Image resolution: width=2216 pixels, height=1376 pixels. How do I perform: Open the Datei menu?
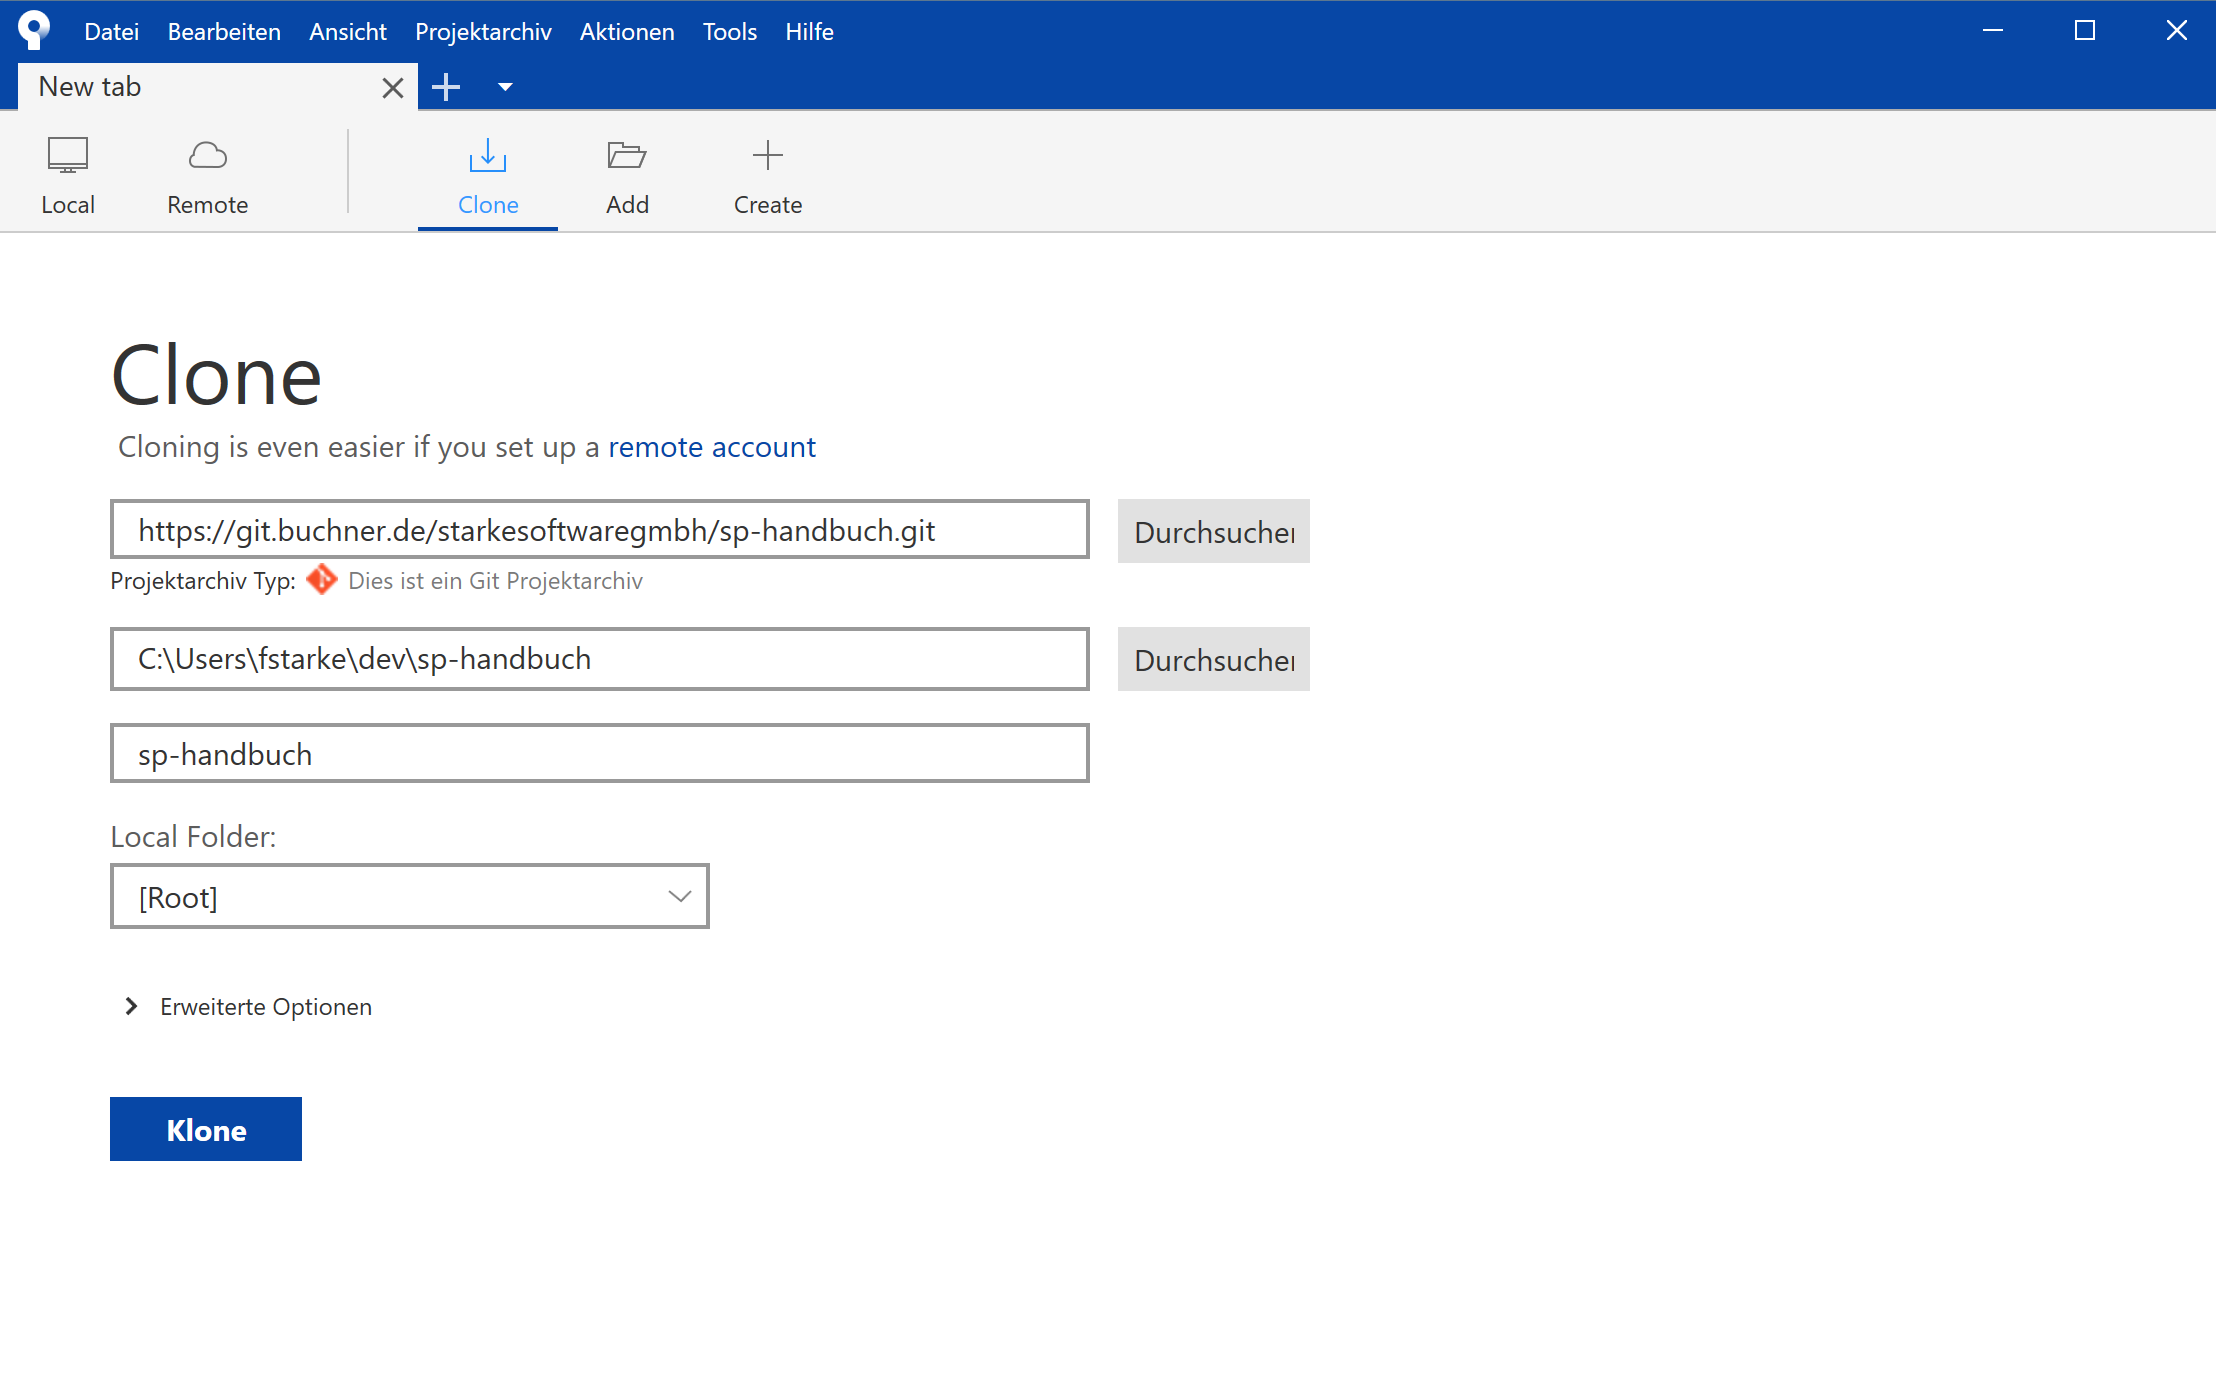(x=111, y=32)
